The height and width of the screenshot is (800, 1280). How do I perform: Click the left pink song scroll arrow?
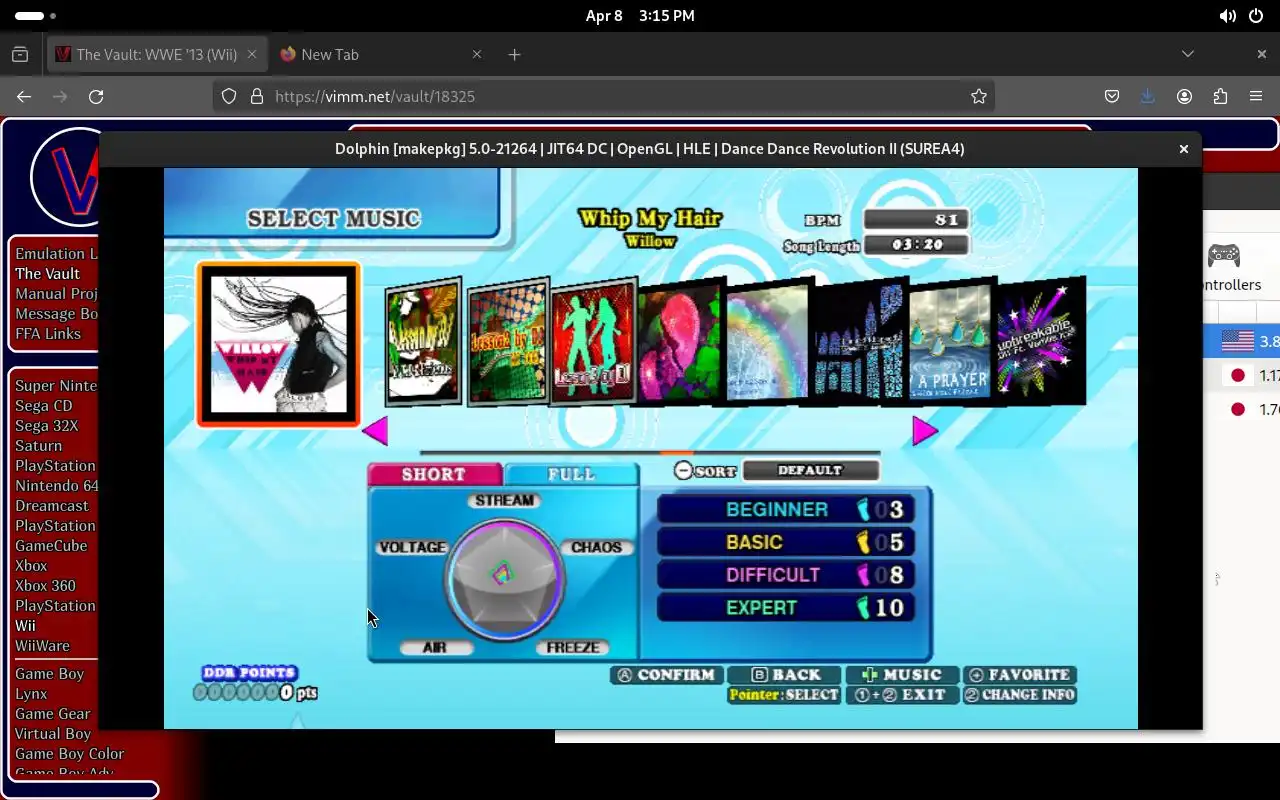[x=375, y=431]
